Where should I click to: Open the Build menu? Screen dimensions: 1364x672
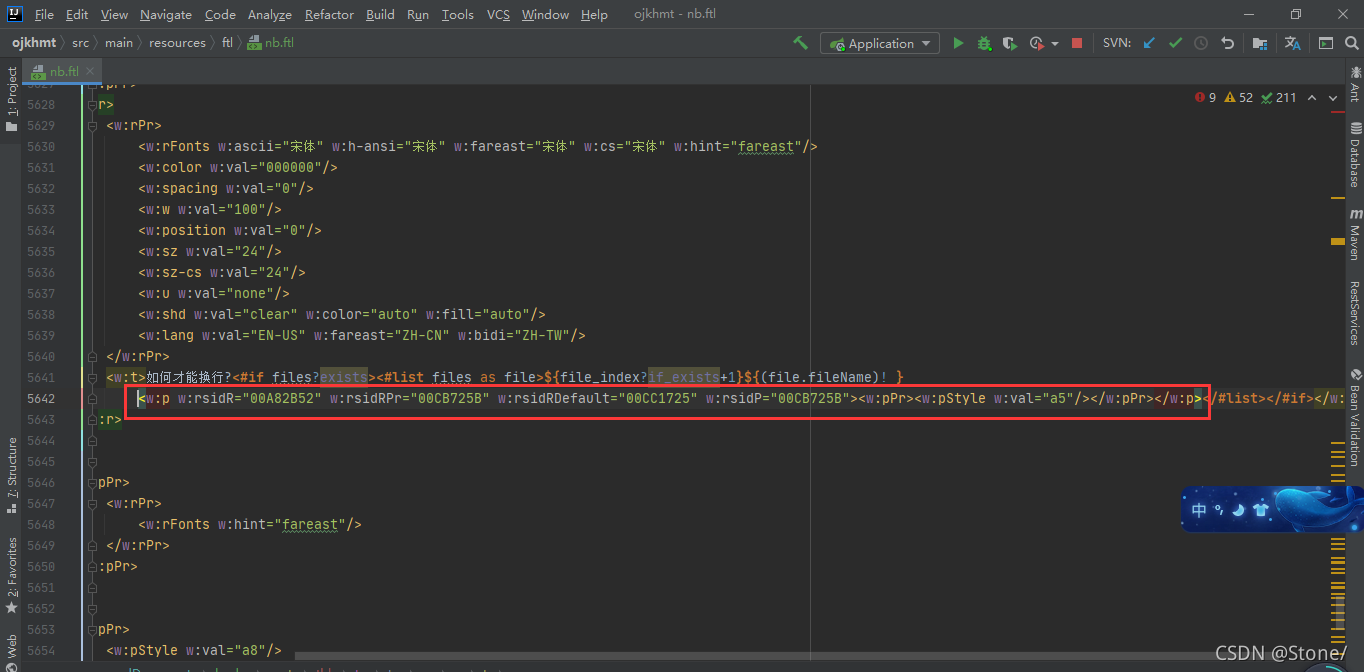click(380, 14)
